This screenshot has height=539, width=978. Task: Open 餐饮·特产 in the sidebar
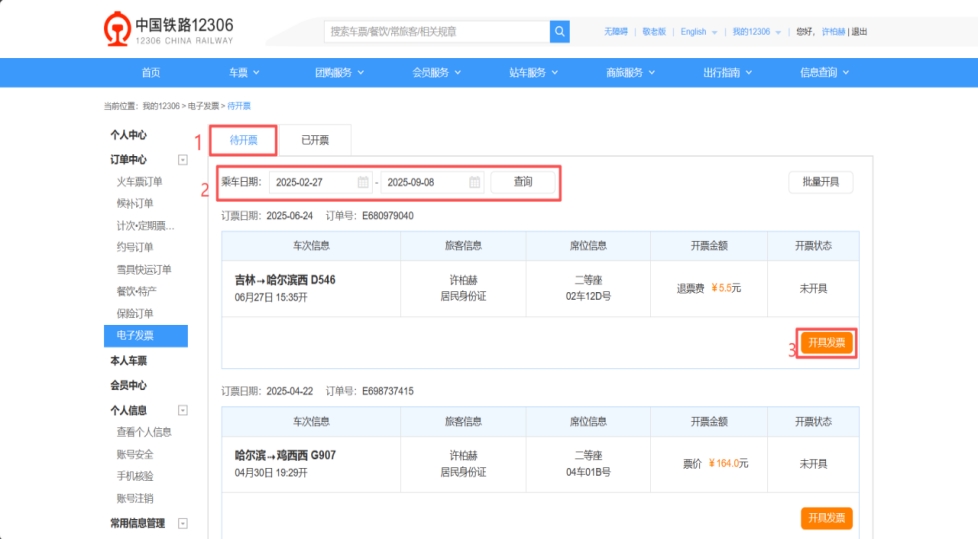click(137, 291)
